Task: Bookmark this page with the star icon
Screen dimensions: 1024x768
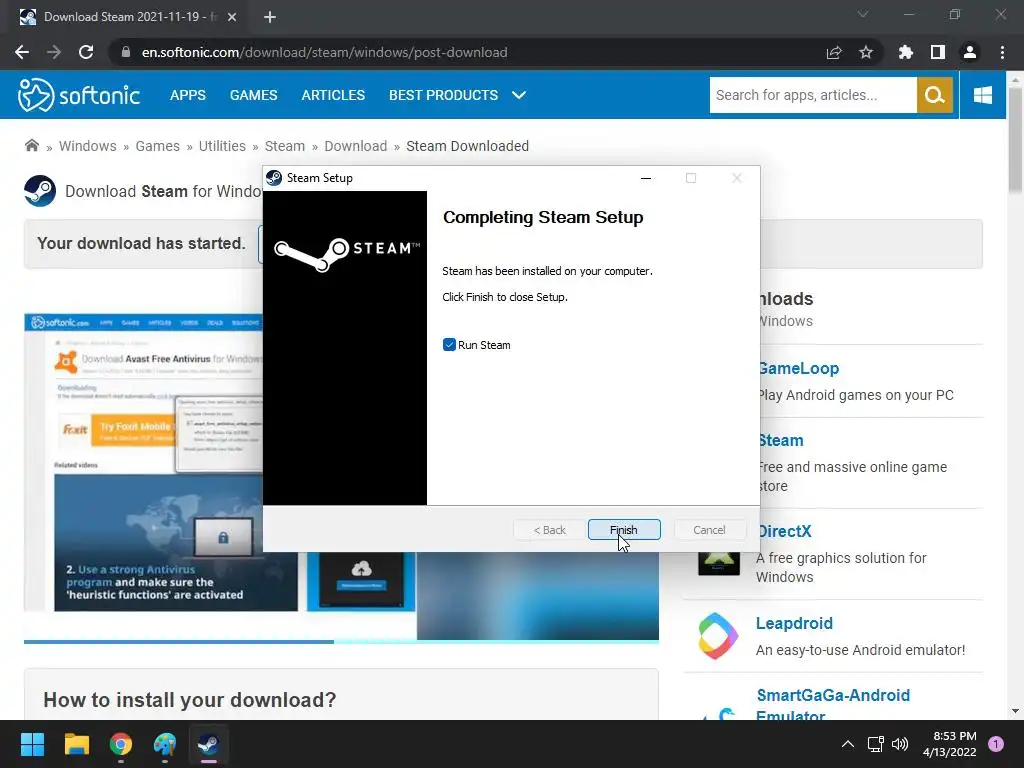Action: (x=866, y=52)
